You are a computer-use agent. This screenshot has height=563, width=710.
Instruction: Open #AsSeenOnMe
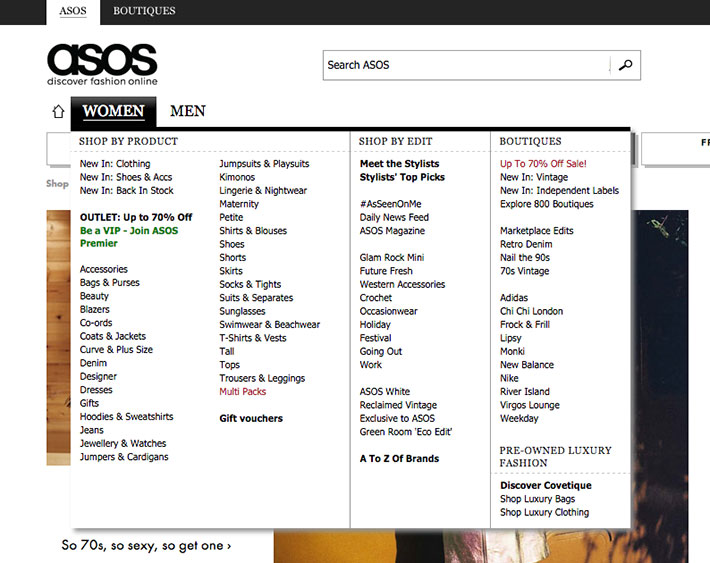point(391,204)
